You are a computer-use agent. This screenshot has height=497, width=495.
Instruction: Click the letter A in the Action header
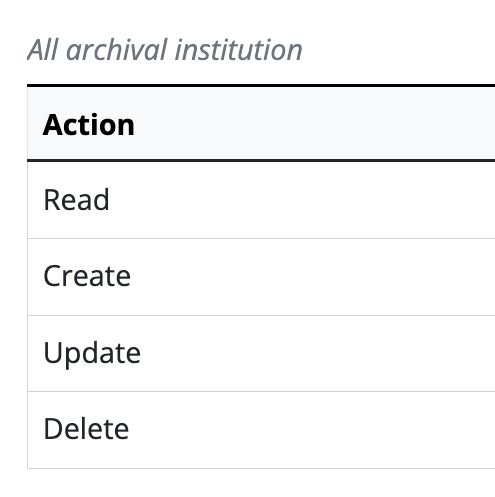tap(53, 125)
